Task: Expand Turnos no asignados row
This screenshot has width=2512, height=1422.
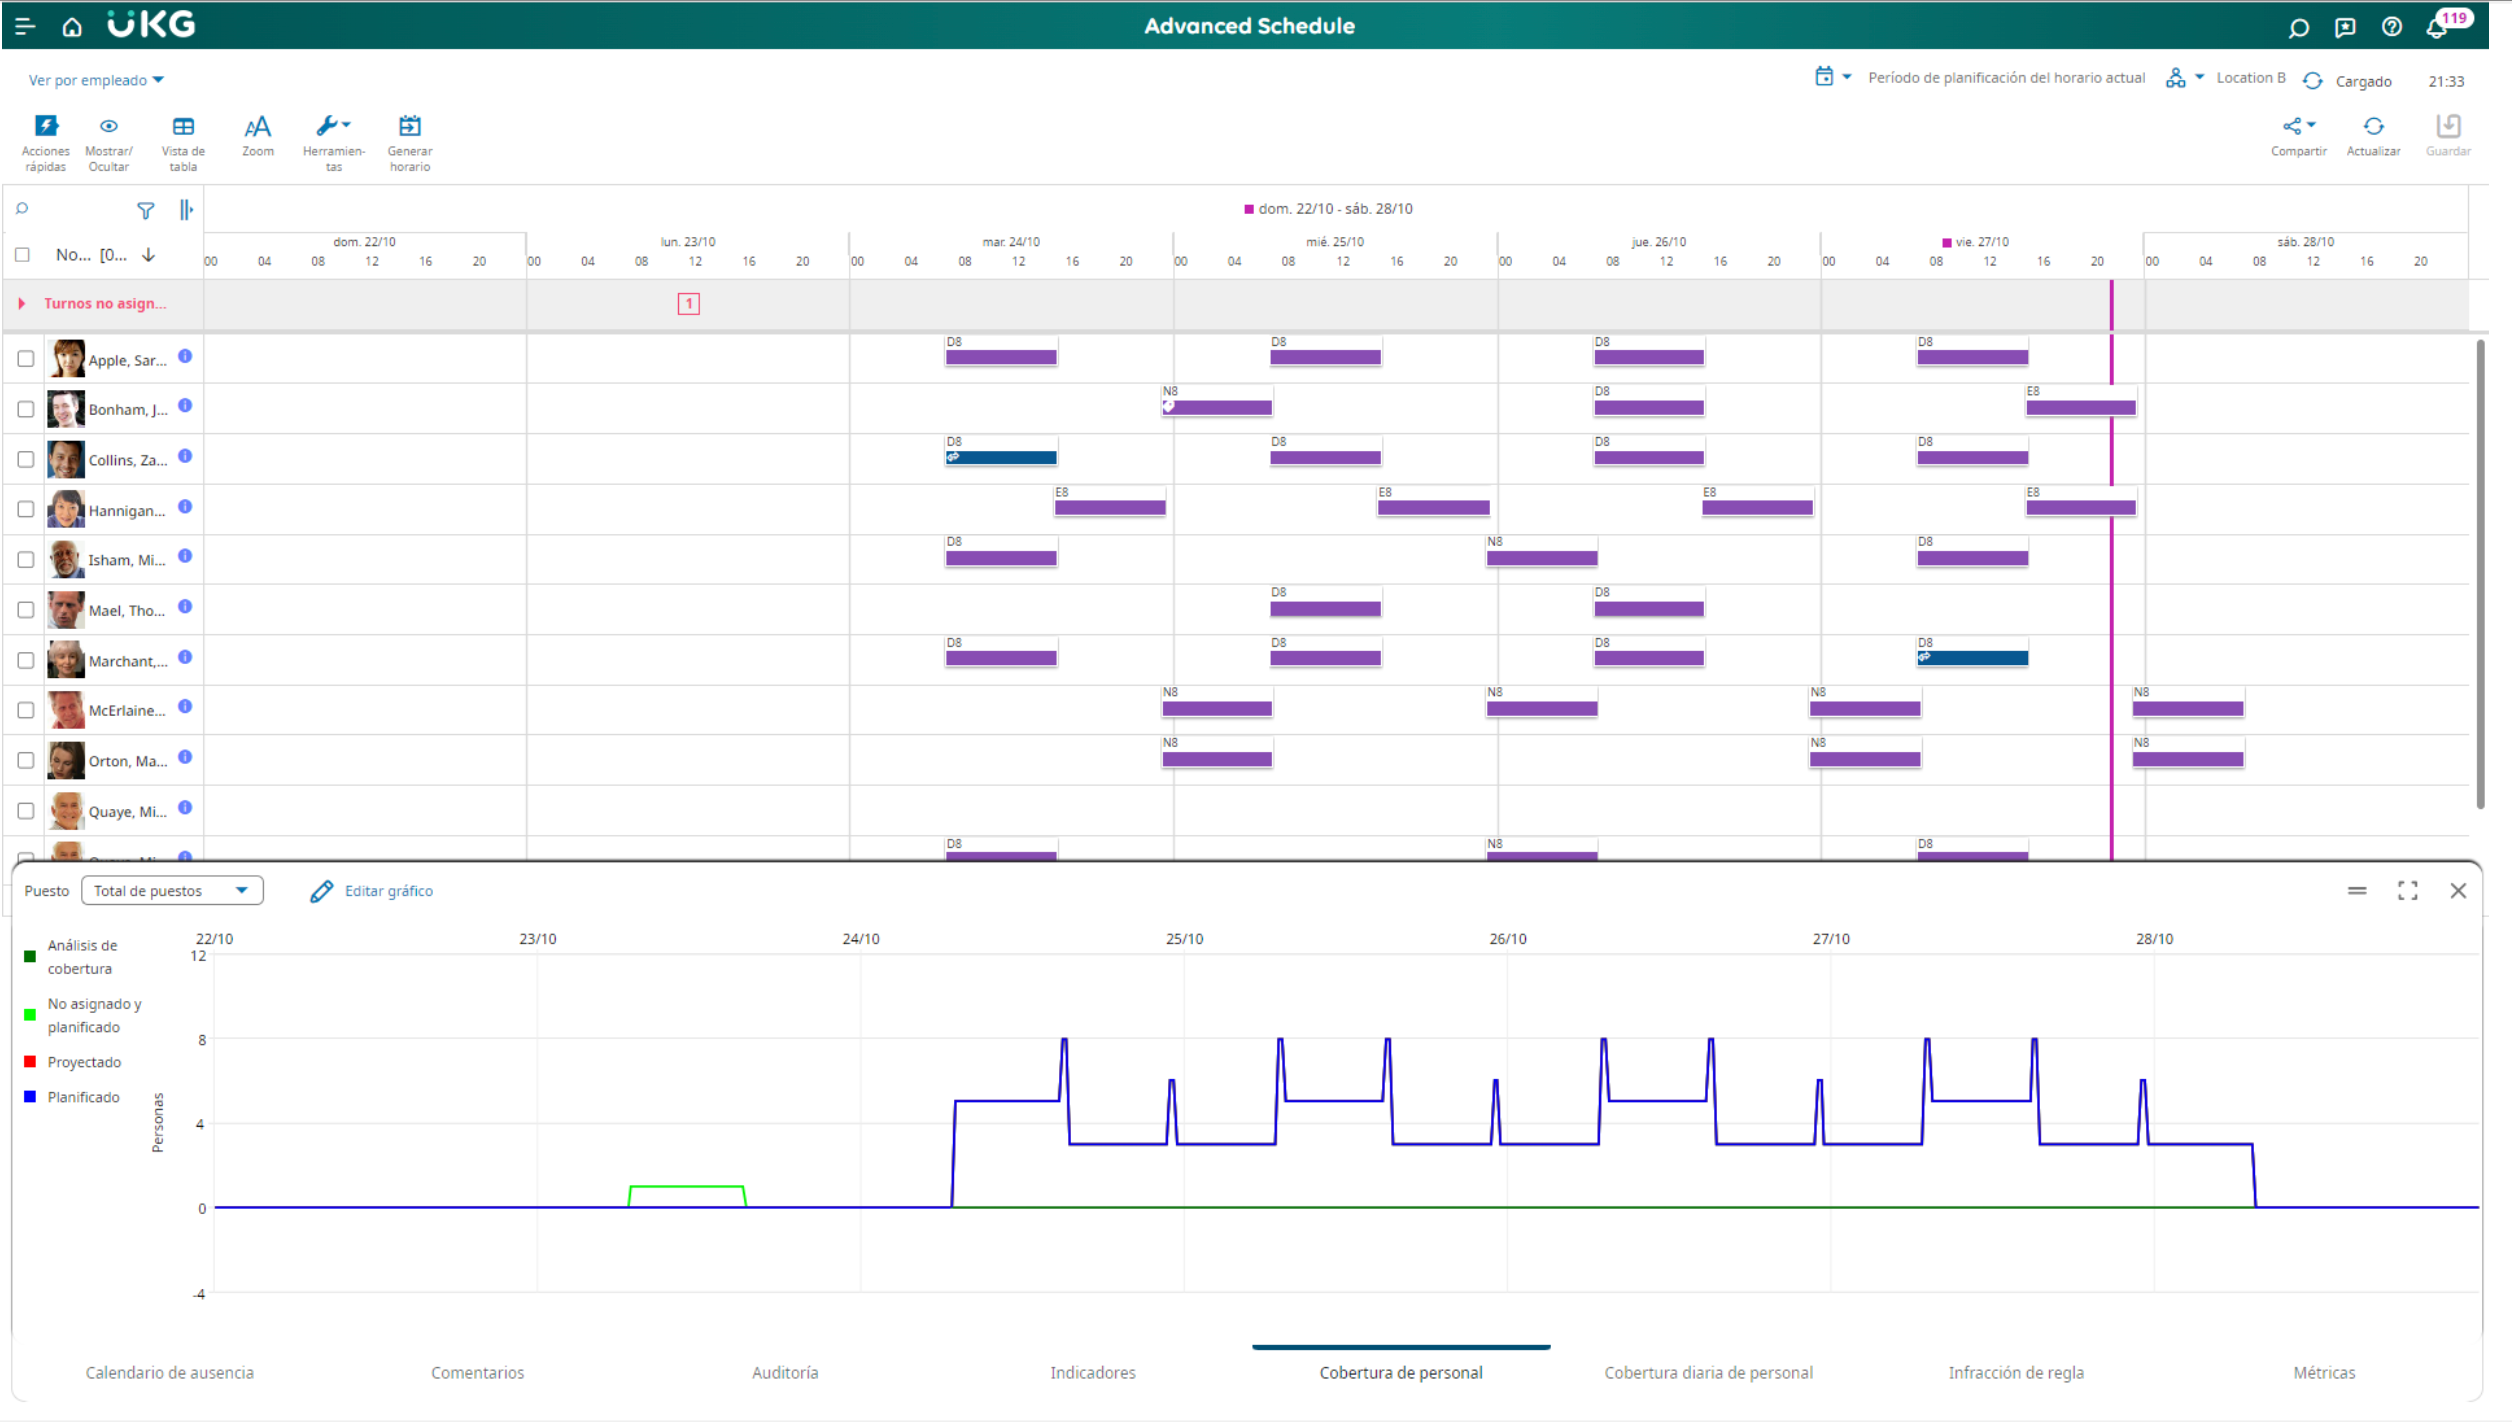Action: [21, 304]
